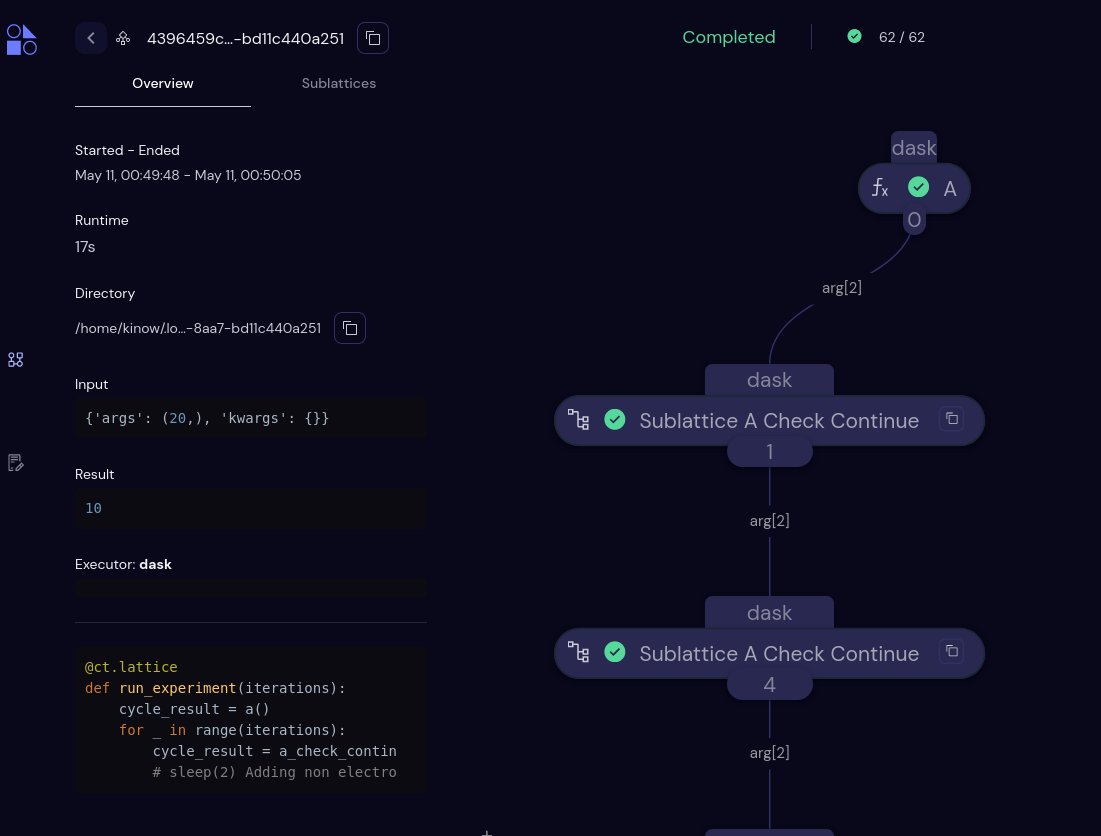Click arg[2] edge label below node 1

coord(770,521)
